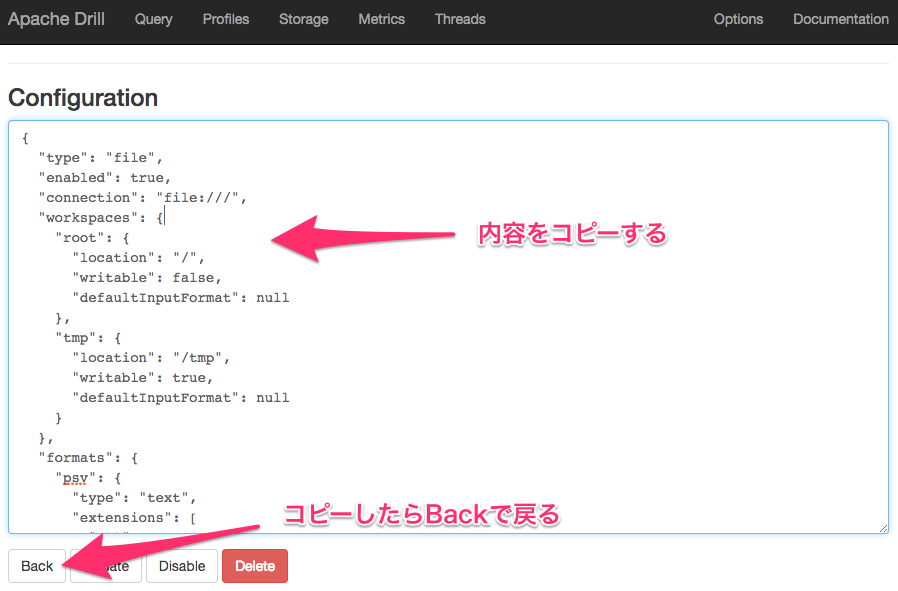The image size is (898, 591).
Task: Click the "writable": false line
Action: pyautogui.click(x=147, y=278)
